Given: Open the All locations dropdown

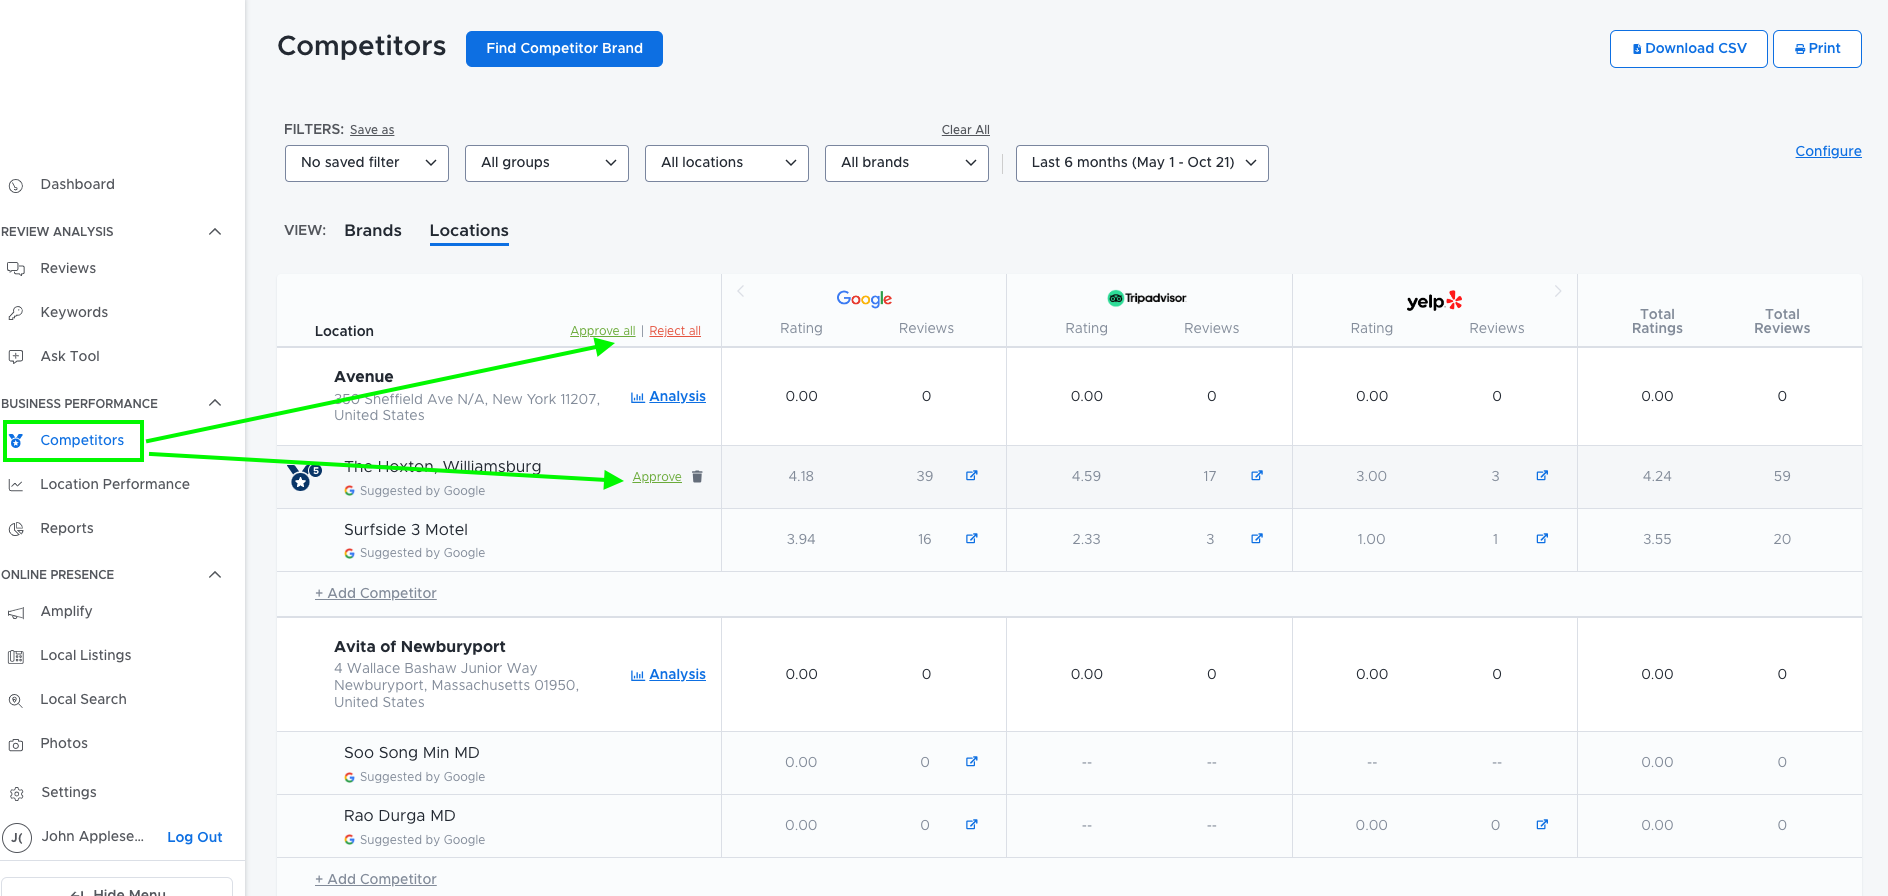Looking at the screenshot, I should click(727, 163).
